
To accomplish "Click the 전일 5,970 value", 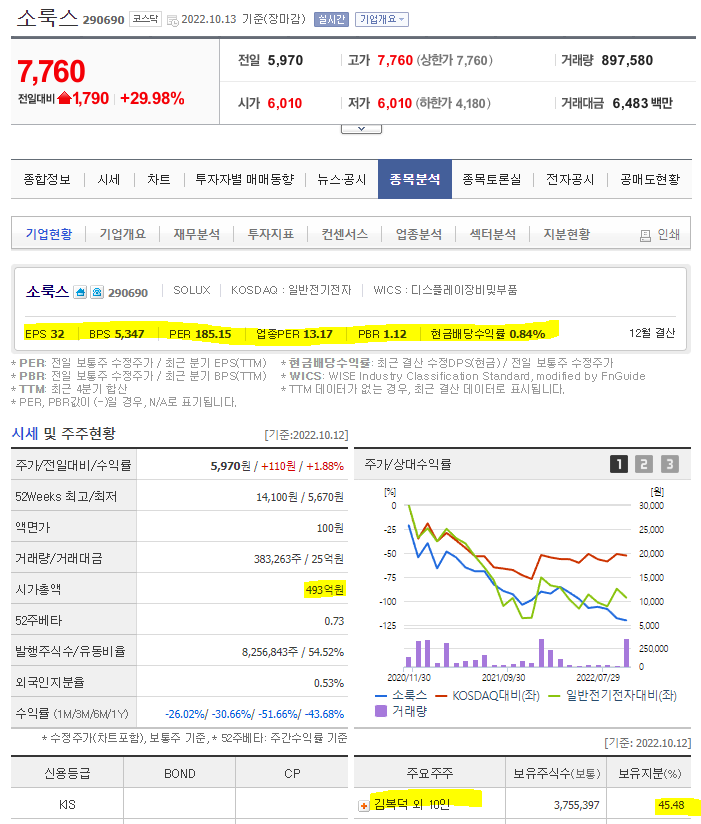I will pyautogui.click(x=285, y=60).
